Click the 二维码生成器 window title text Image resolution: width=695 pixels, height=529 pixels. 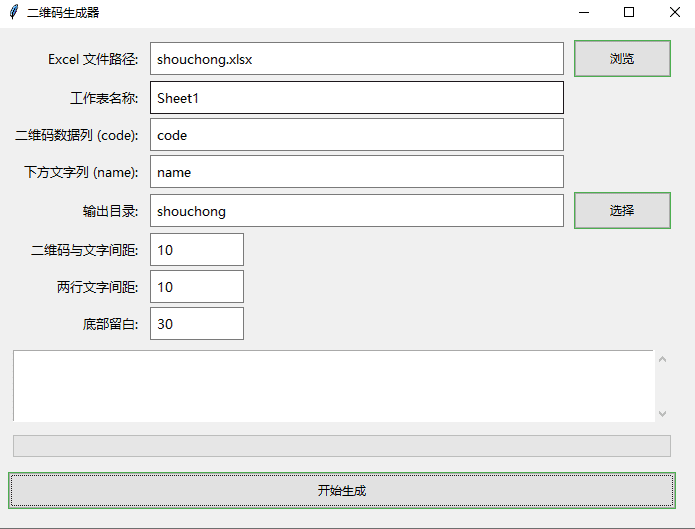pyautogui.click(x=63, y=13)
